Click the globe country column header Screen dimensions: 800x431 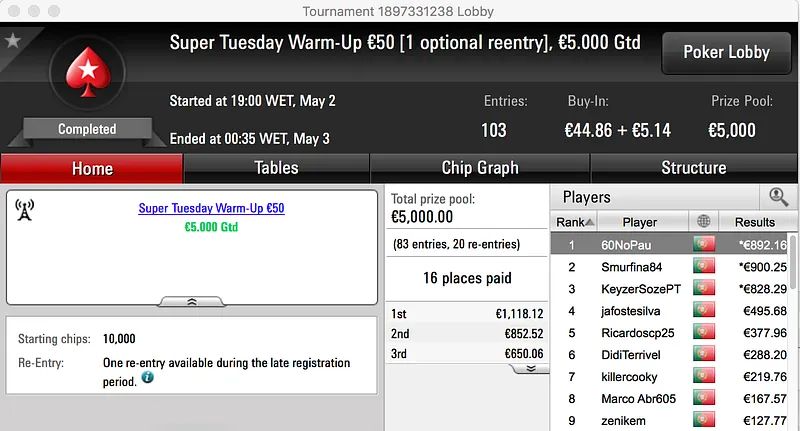704,222
